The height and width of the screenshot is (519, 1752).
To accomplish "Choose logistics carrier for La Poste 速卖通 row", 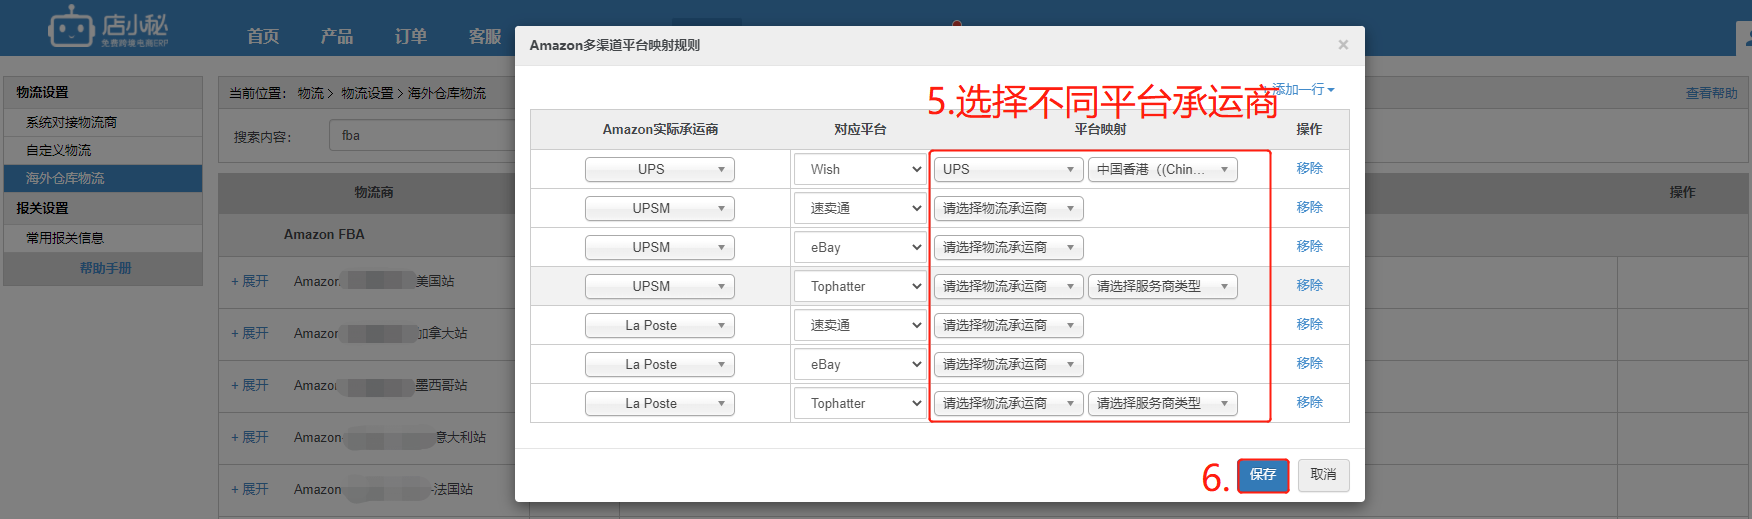I will click(x=1009, y=325).
